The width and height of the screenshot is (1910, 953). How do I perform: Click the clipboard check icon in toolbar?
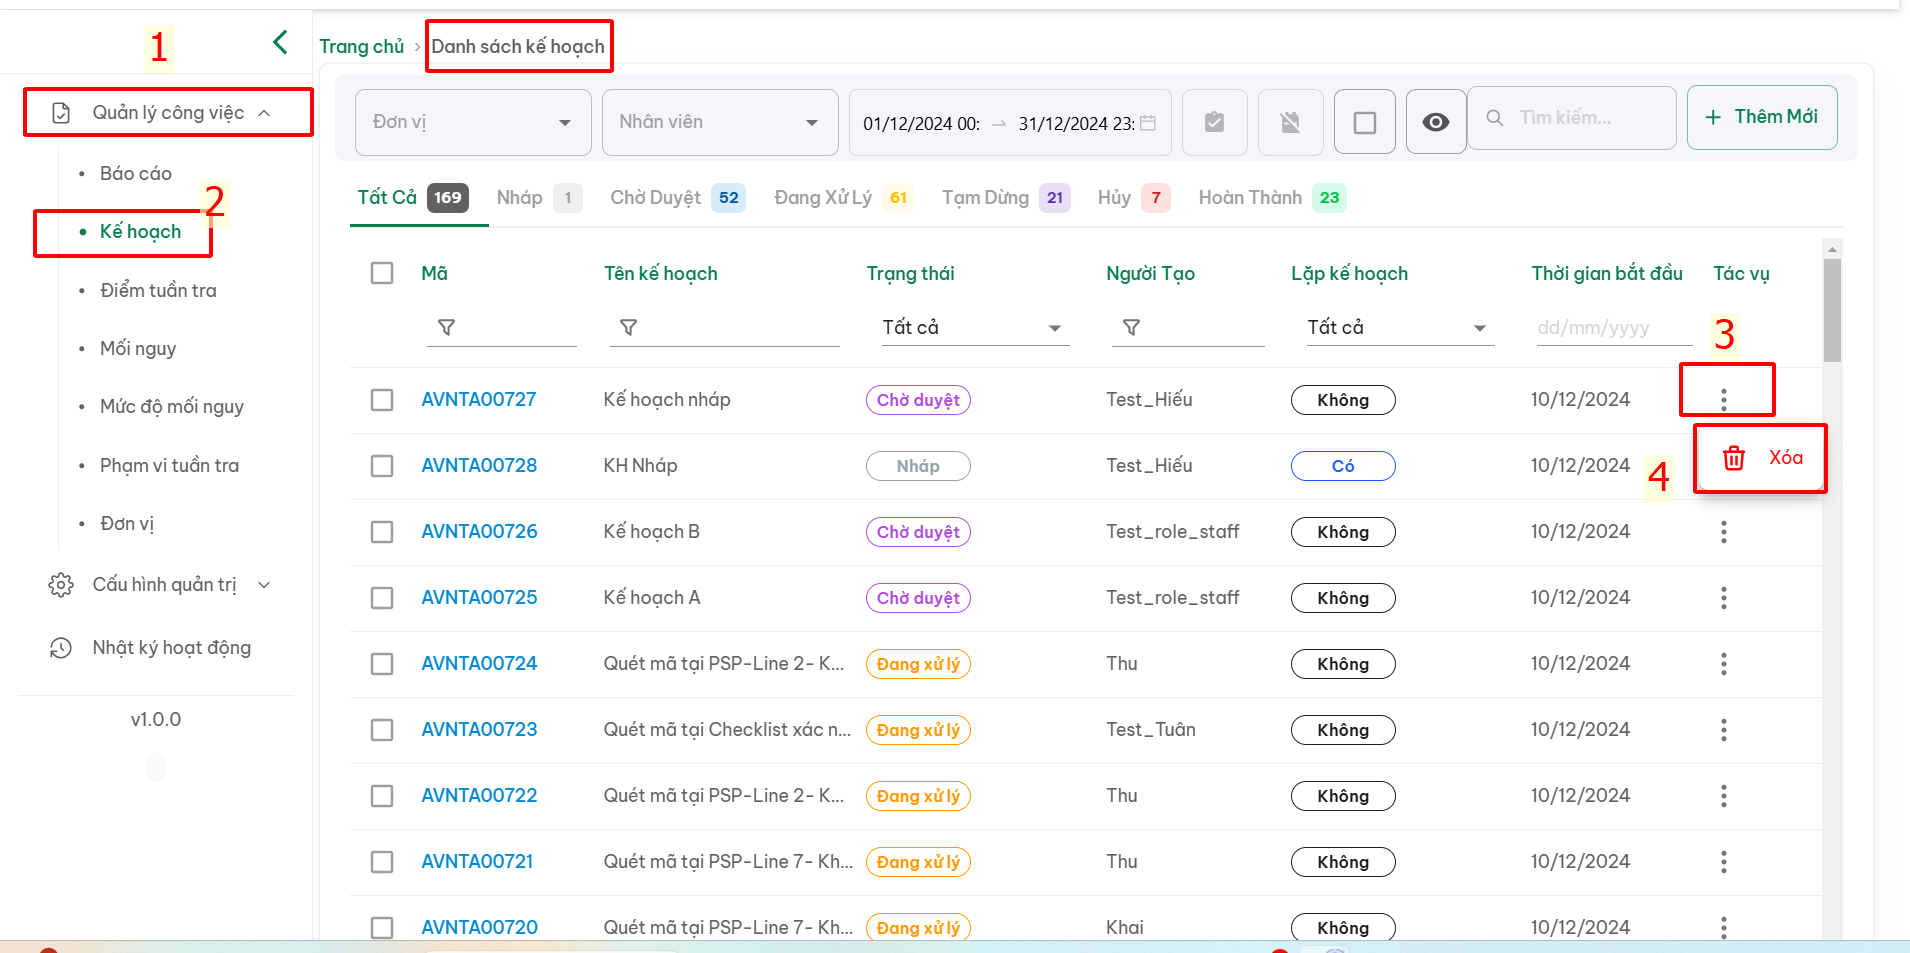point(1214,122)
